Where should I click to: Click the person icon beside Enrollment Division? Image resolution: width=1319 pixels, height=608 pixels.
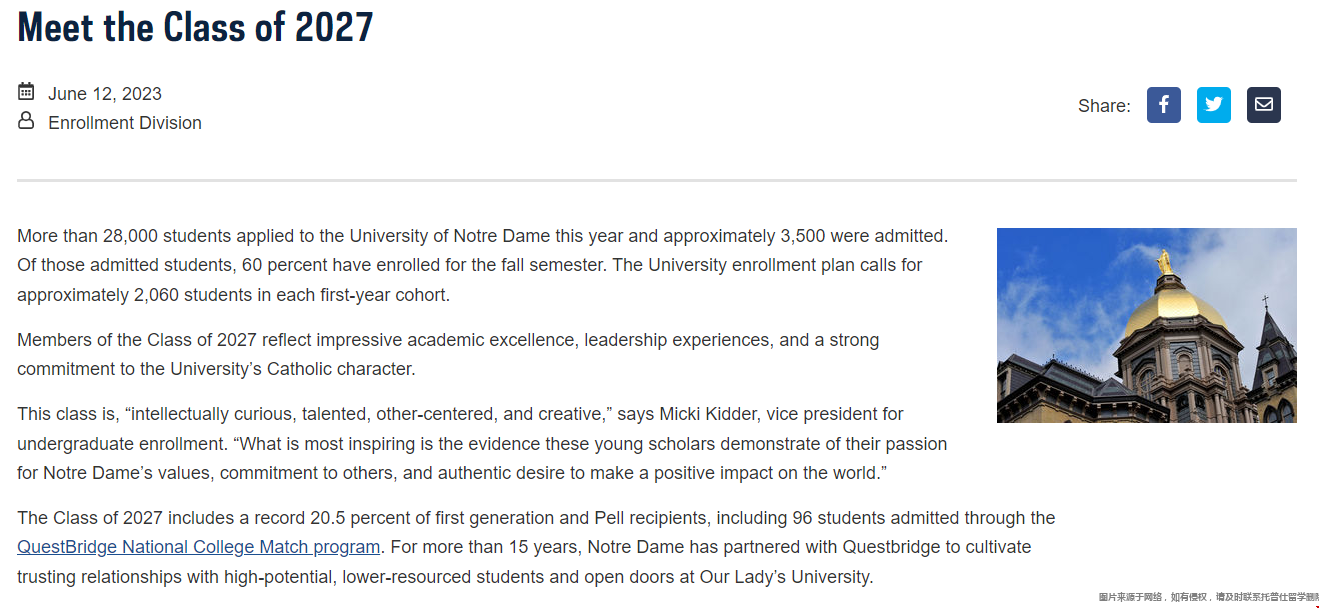(26, 121)
